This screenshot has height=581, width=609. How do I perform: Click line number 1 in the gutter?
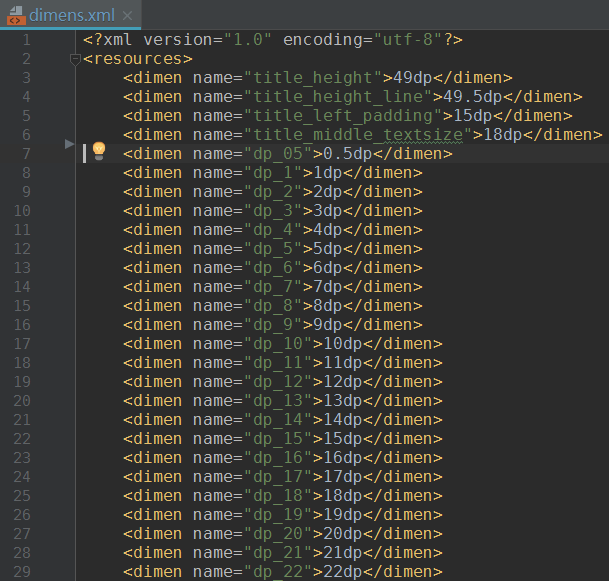pyautogui.click(x=26, y=40)
